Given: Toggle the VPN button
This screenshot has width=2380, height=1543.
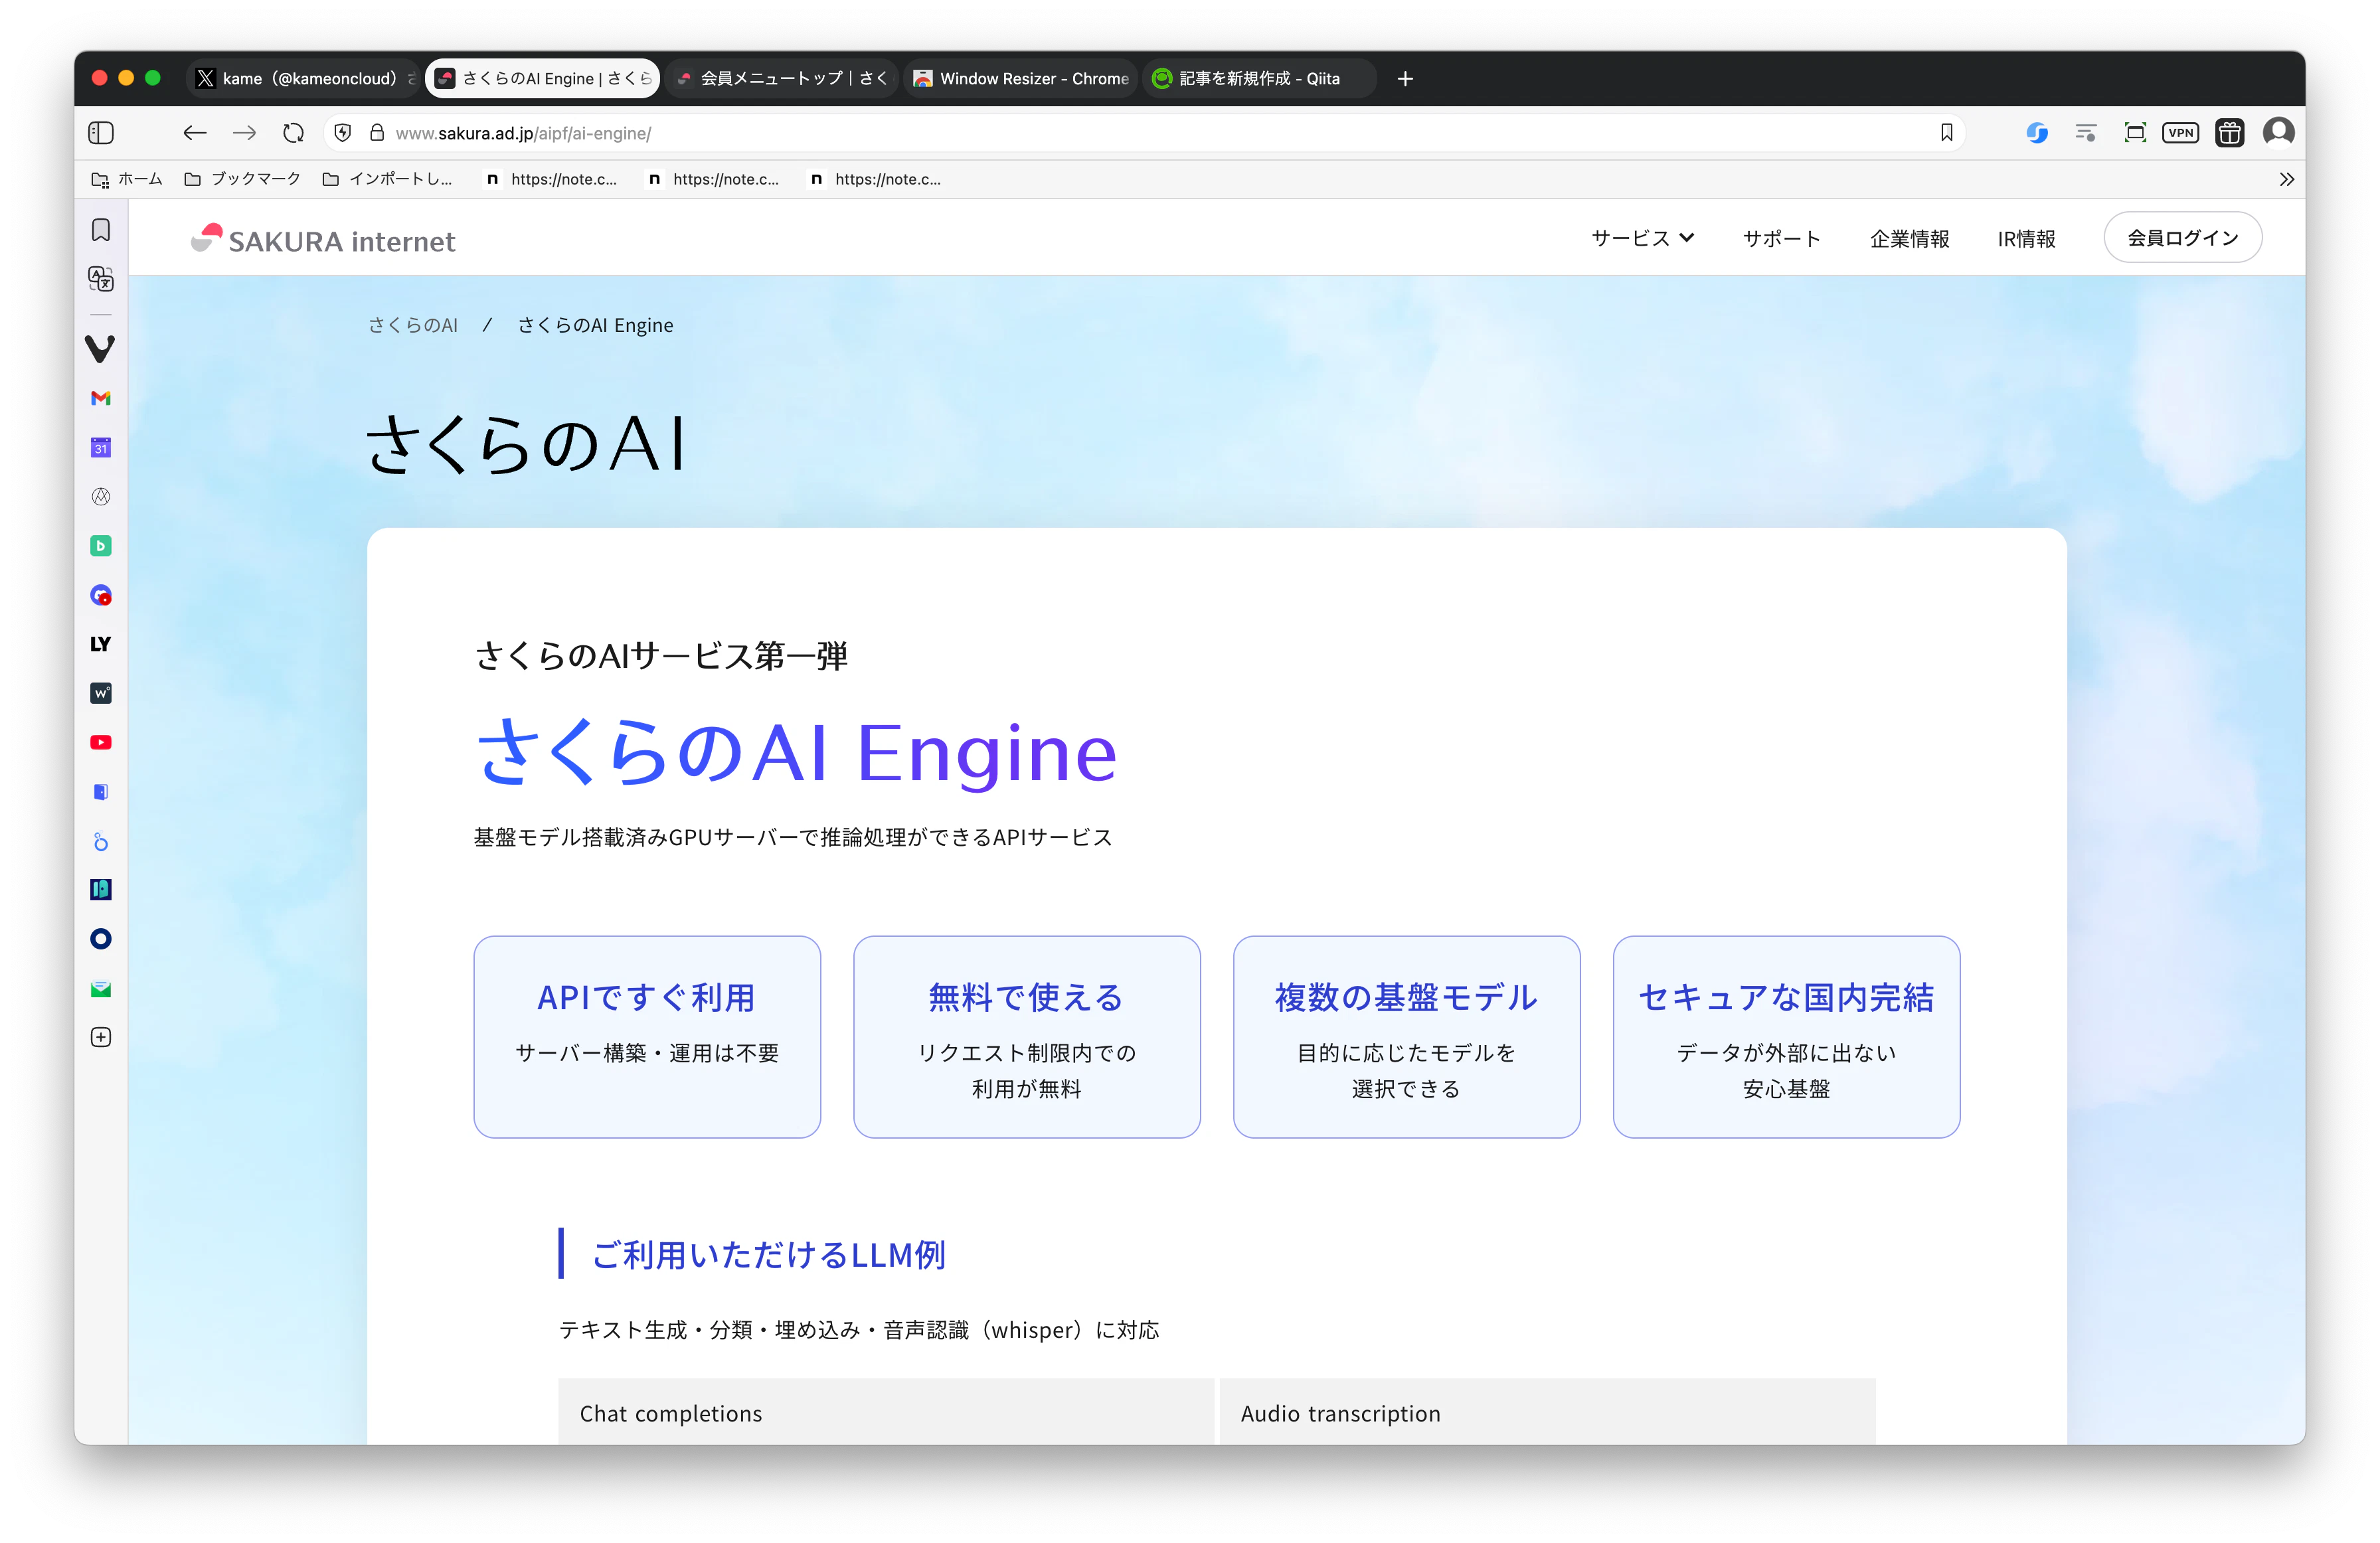Looking at the screenshot, I should [x=2181, y=133].
